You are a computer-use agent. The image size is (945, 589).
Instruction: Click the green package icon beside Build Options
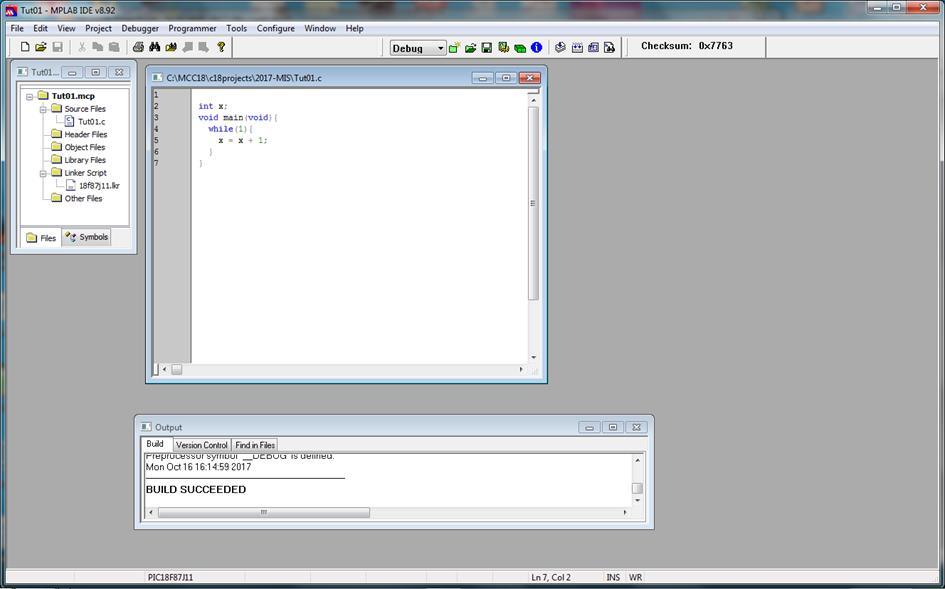pyautogui.click(x=520, y=48)
